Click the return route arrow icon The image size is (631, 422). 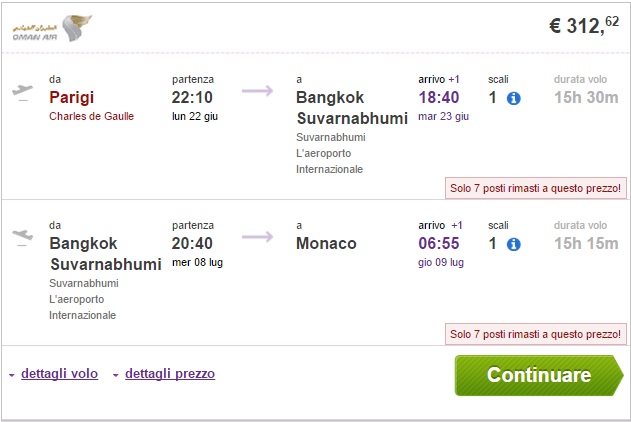[257, 237]
